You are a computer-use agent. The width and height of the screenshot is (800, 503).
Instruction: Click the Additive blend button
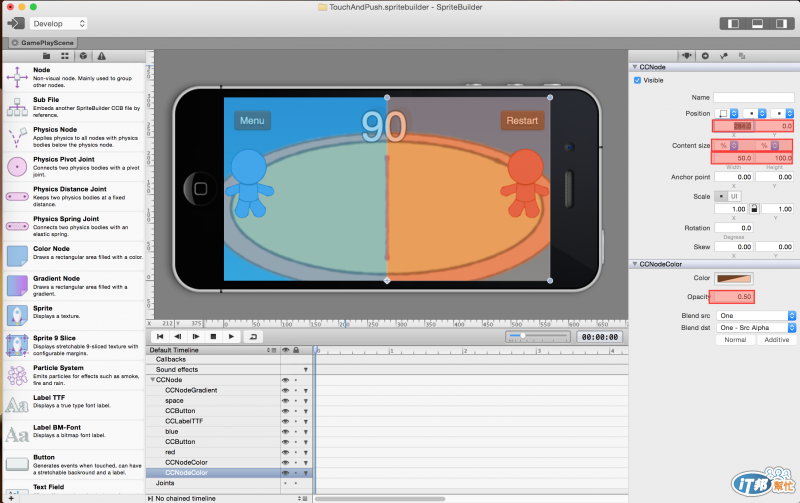(776, 340)
